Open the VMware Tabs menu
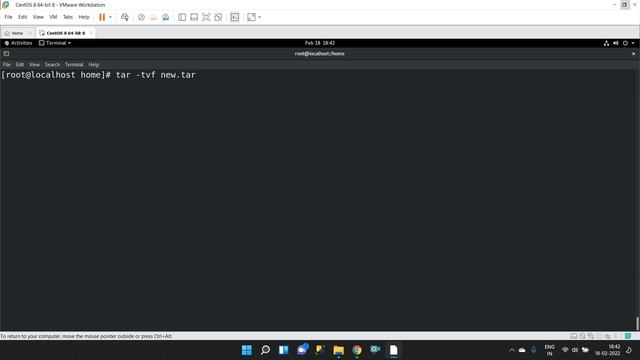Image resolution: width=640 pixels, height=360 pixels. coord(68,17)
